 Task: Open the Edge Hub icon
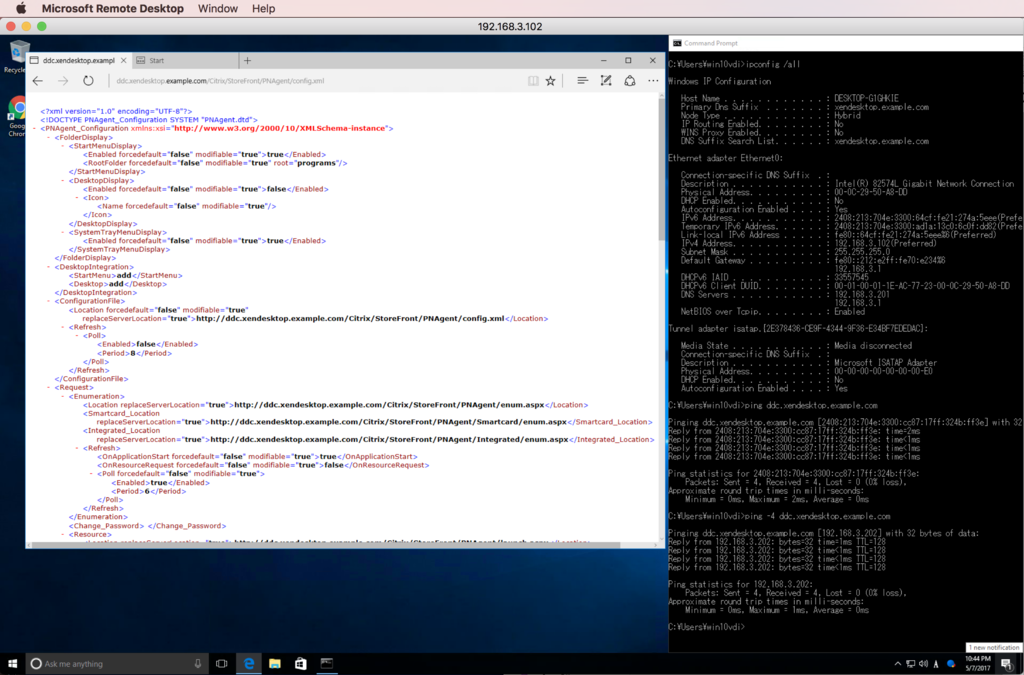[582, 81]
